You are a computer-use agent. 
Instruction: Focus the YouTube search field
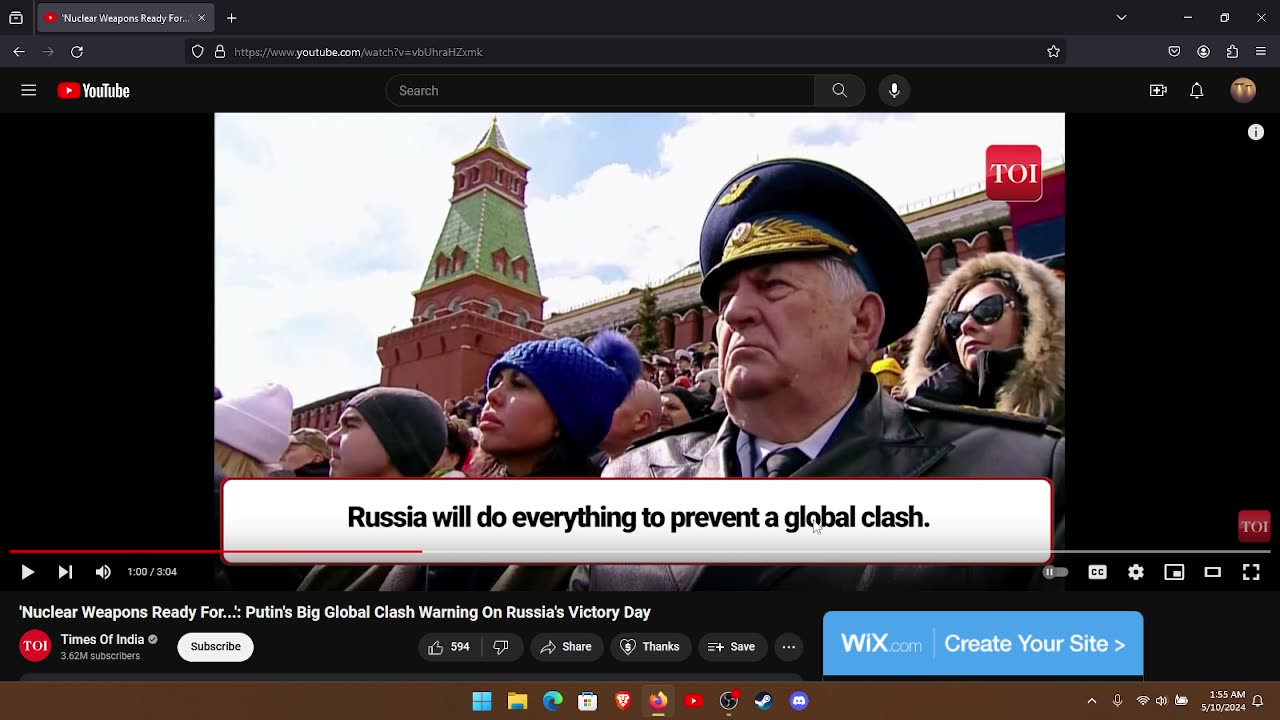600,91
